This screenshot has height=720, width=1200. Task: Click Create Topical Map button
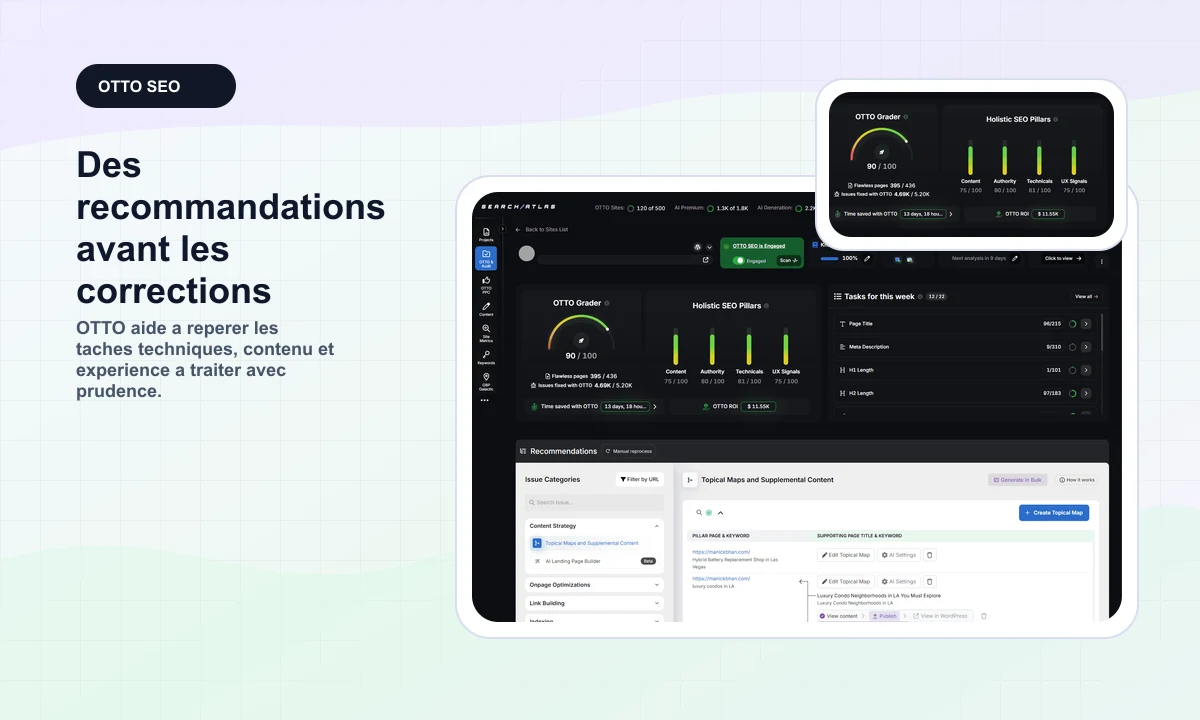(1054, 512)
